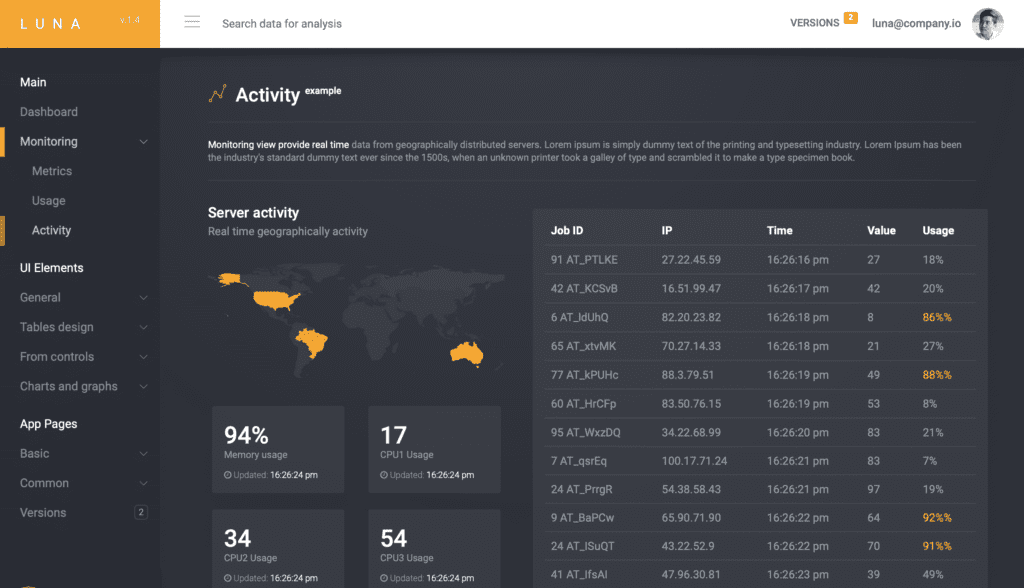
Task: Open General menu in sidebar
Action: 40,297
